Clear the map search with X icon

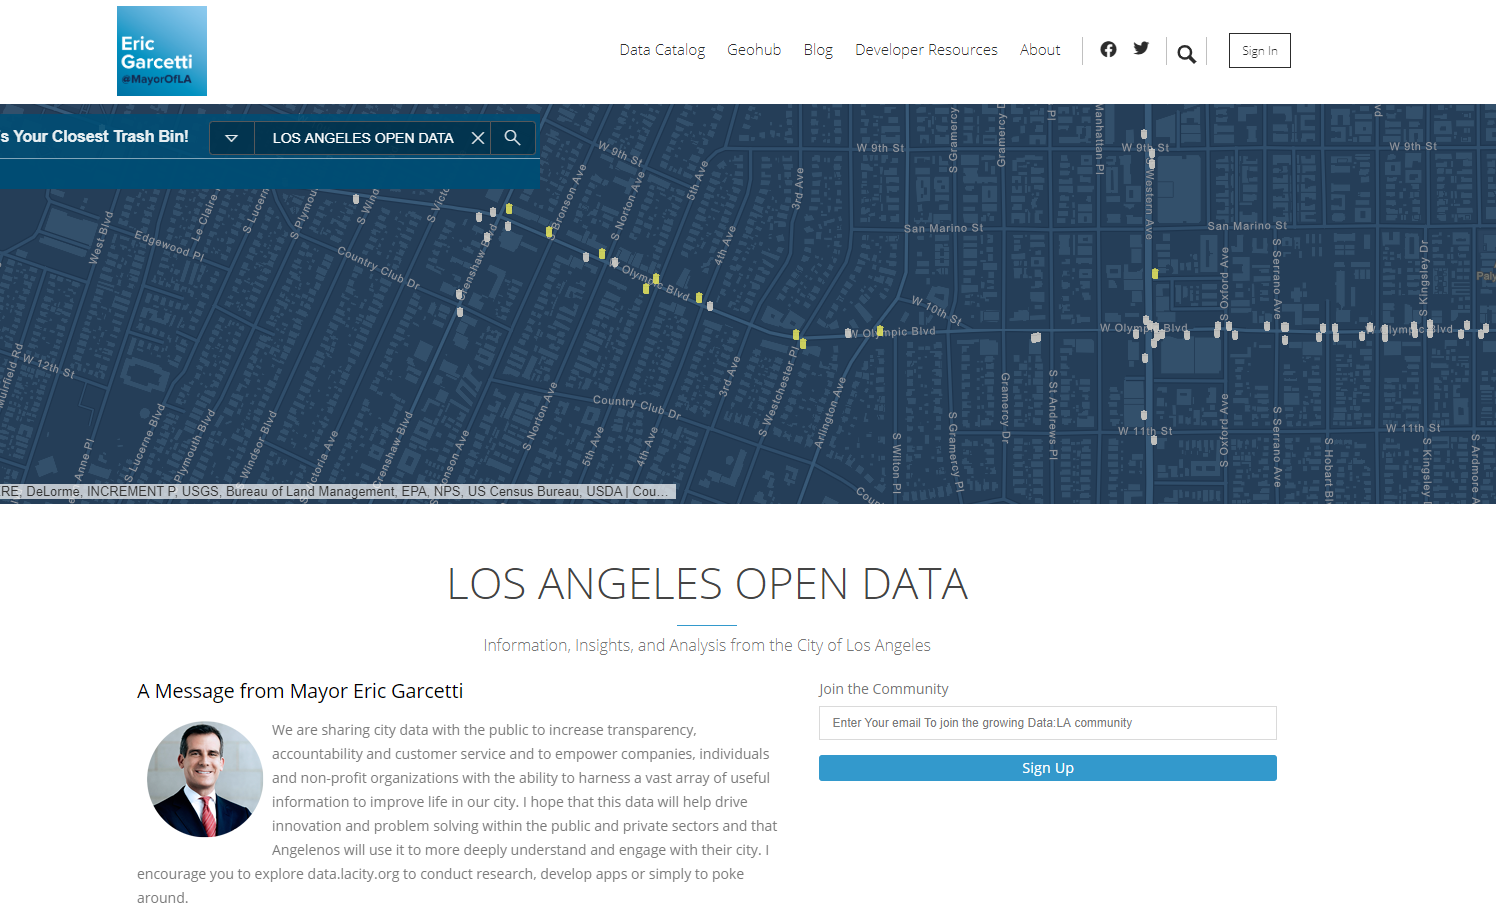(478, 138)
